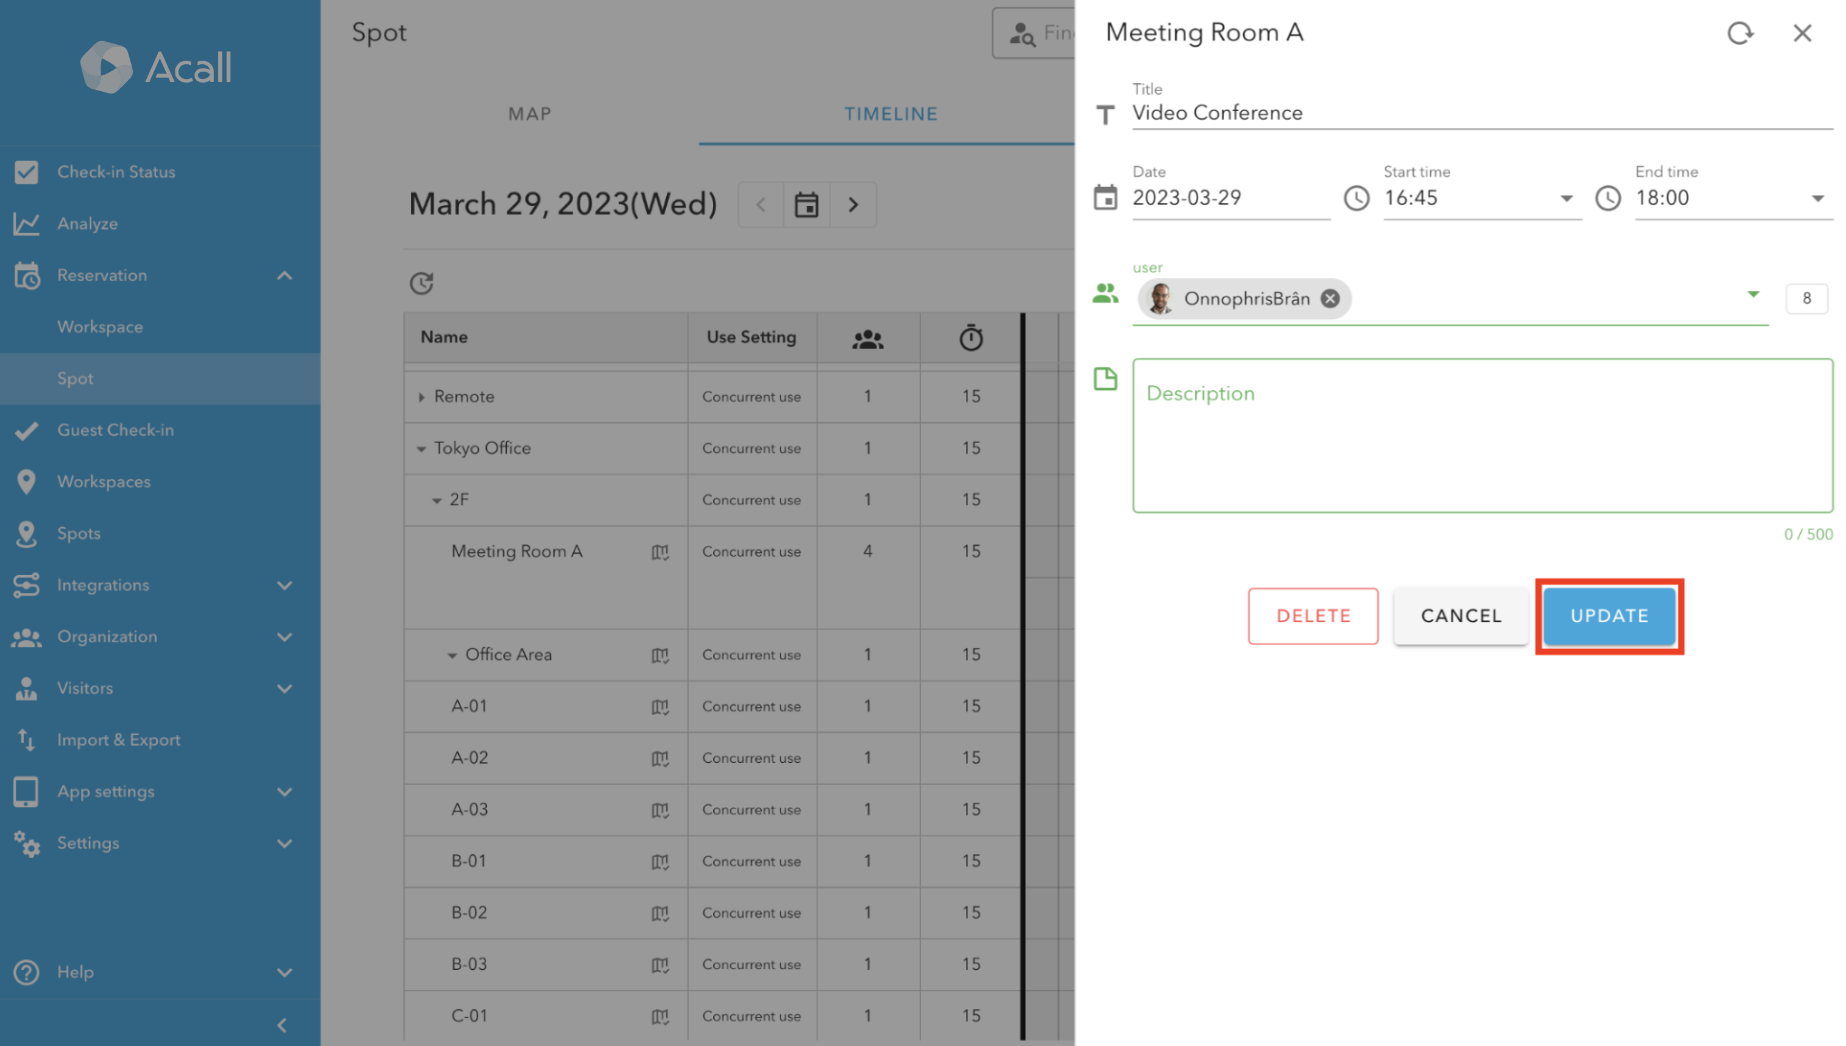1846x1046 pixels.
Task: Click the description page icon in the dialog
Action: (x=1105, y=379)
